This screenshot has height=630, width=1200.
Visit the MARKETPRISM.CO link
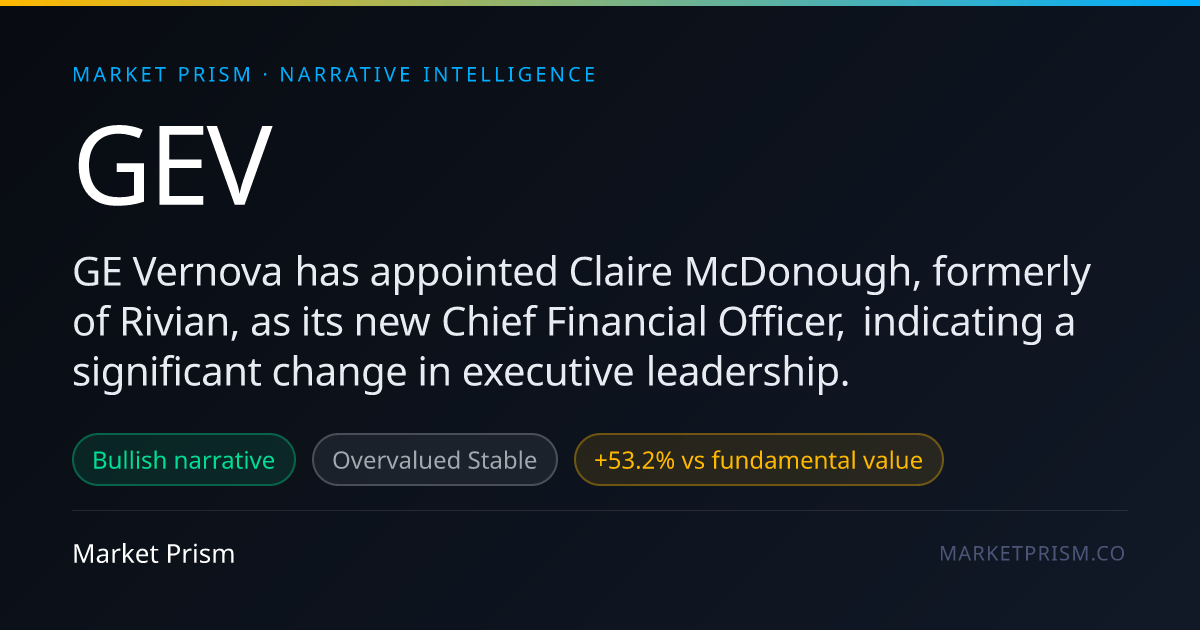click(1032, 553)
